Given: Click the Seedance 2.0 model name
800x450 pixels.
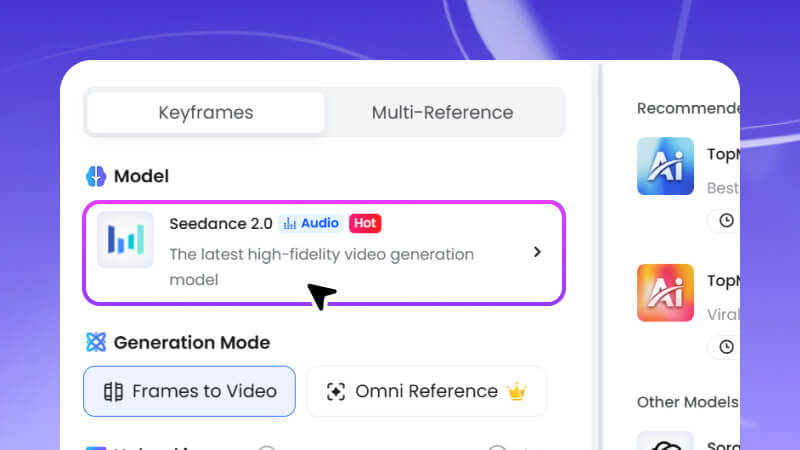Looking at the screenshot, I should coord(220,223).
